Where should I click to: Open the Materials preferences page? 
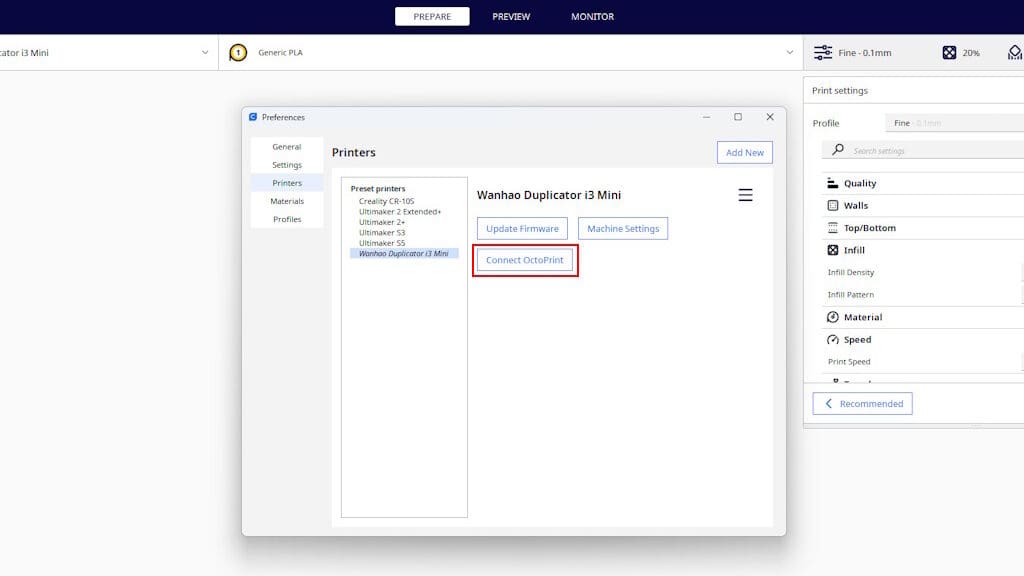(x=287, y=201)
